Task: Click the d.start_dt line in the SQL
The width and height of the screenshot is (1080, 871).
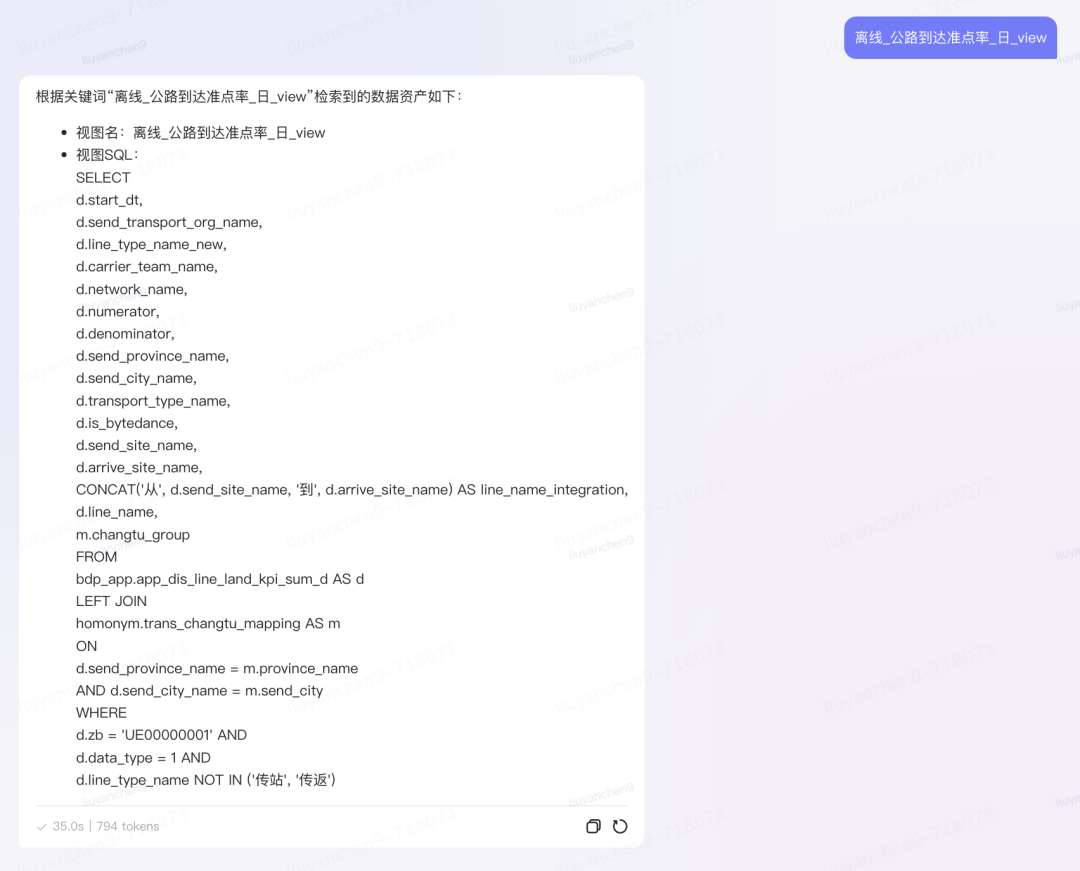Action: [x=109, y=200]
